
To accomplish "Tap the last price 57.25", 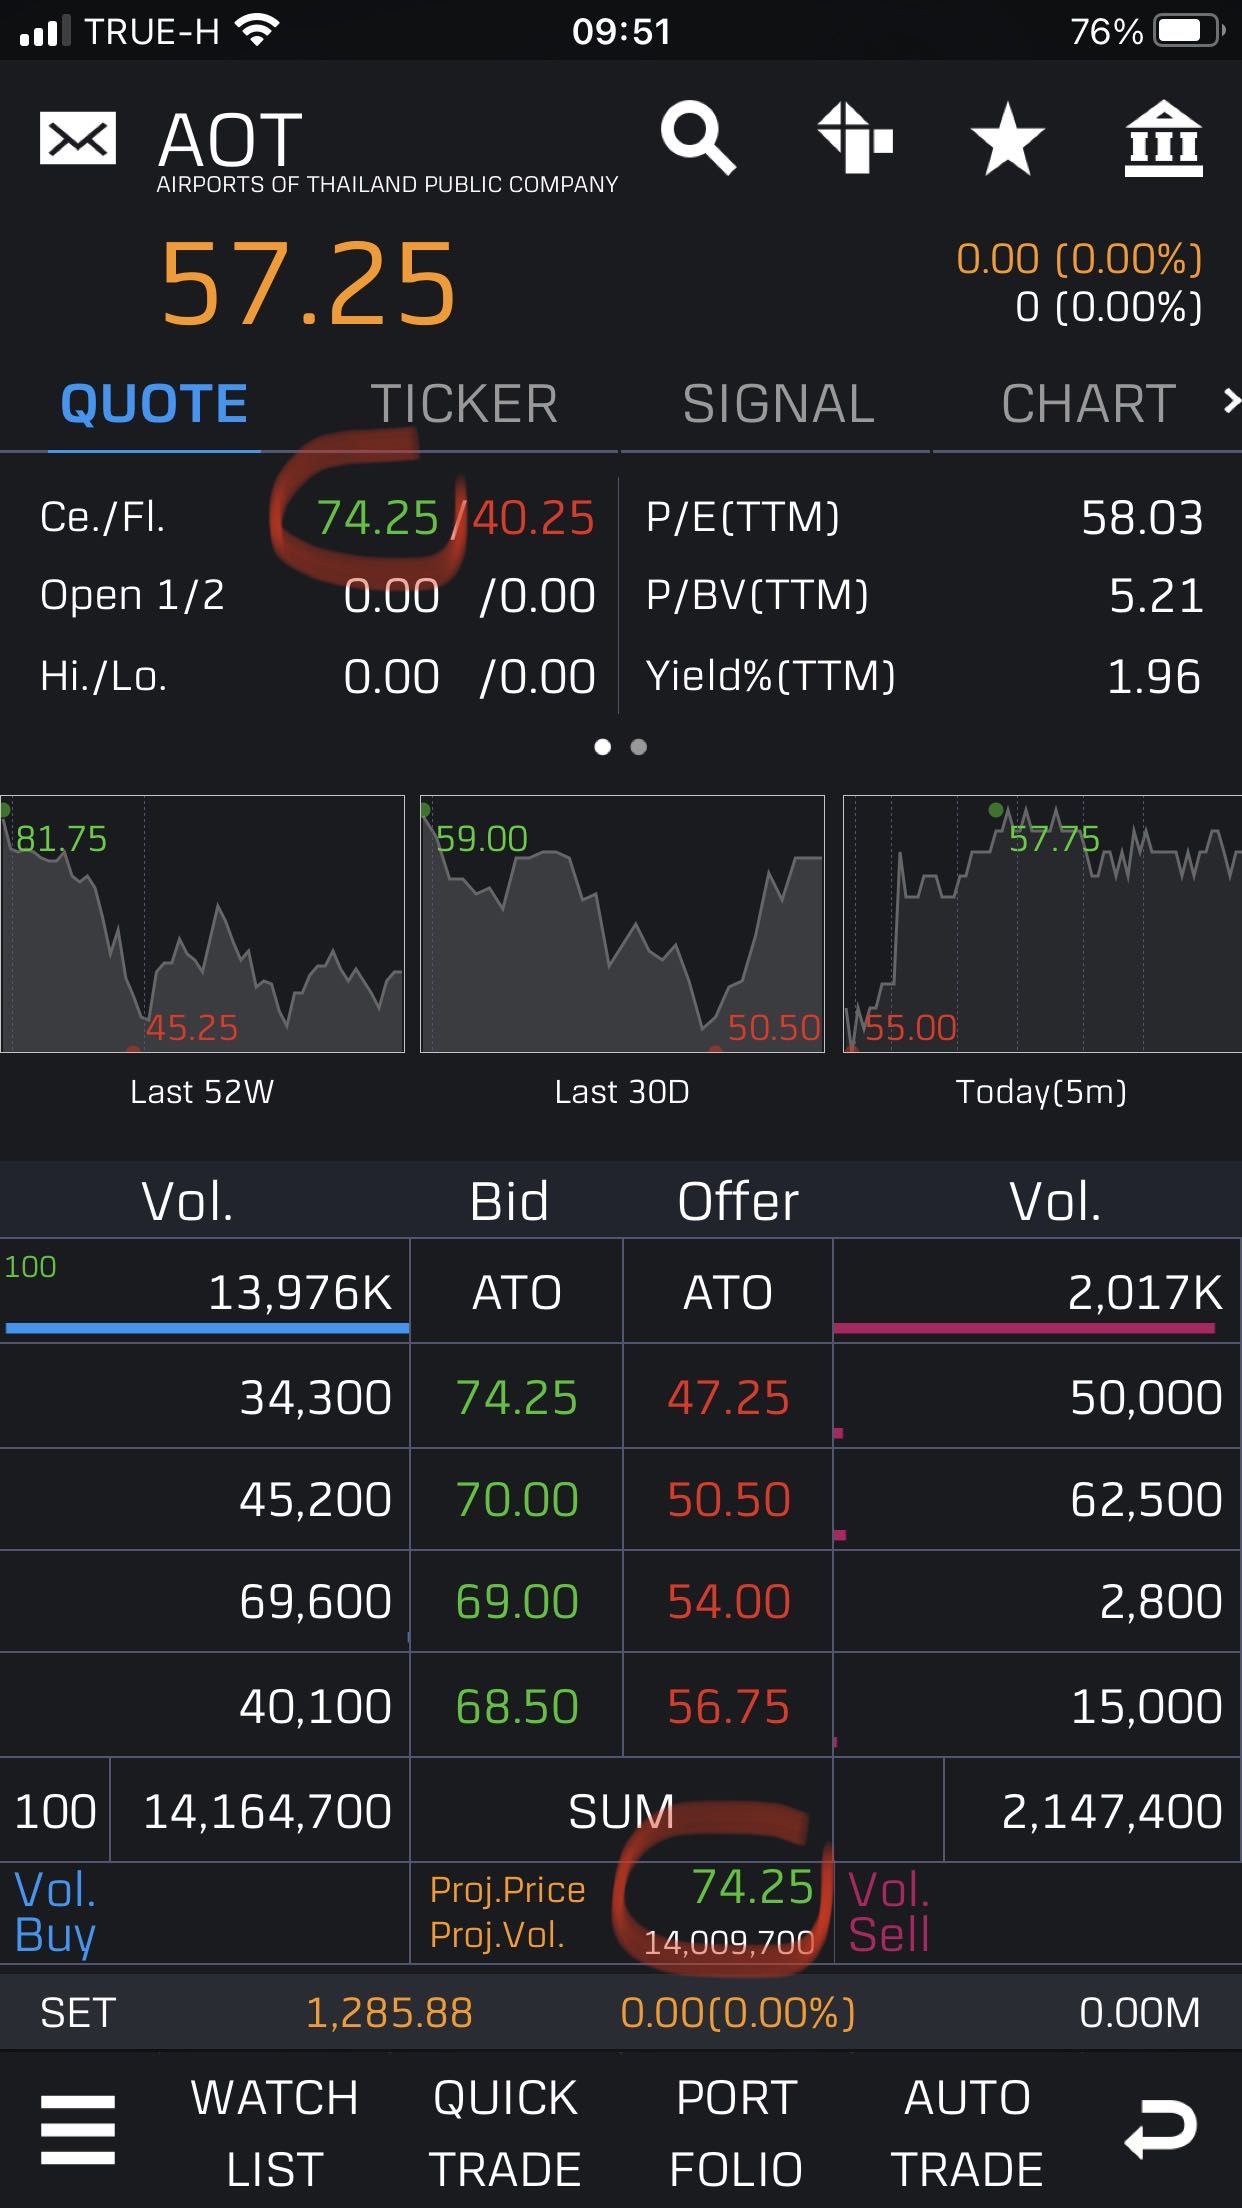I will pos(308,285).
